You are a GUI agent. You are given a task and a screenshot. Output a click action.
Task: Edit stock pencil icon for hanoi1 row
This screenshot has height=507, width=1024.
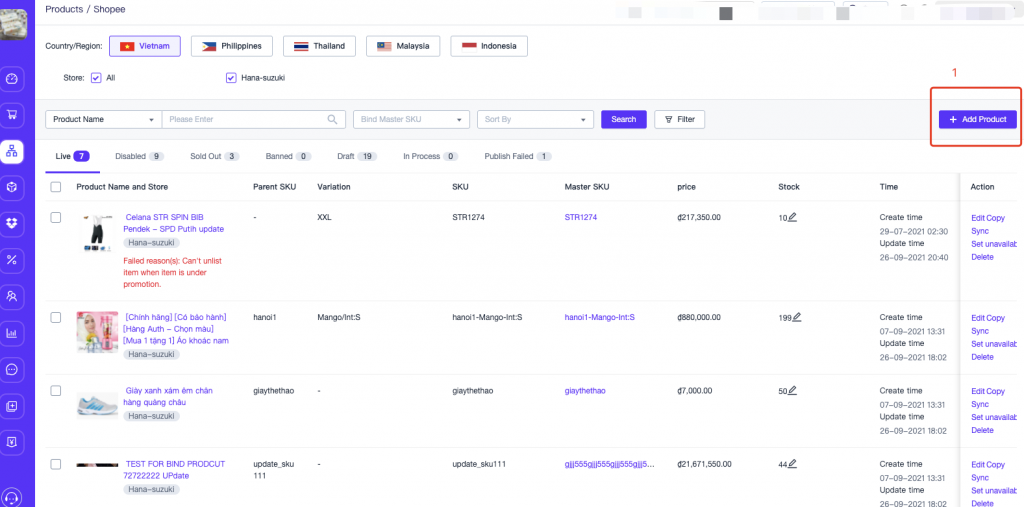796,318
